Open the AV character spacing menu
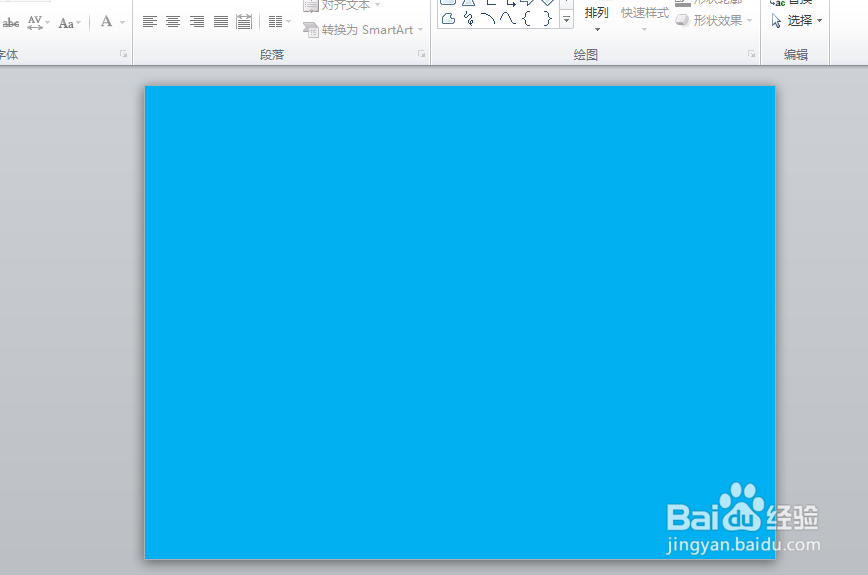The width and height of the screenshot is (868, 575). click(x=38, y=23)
